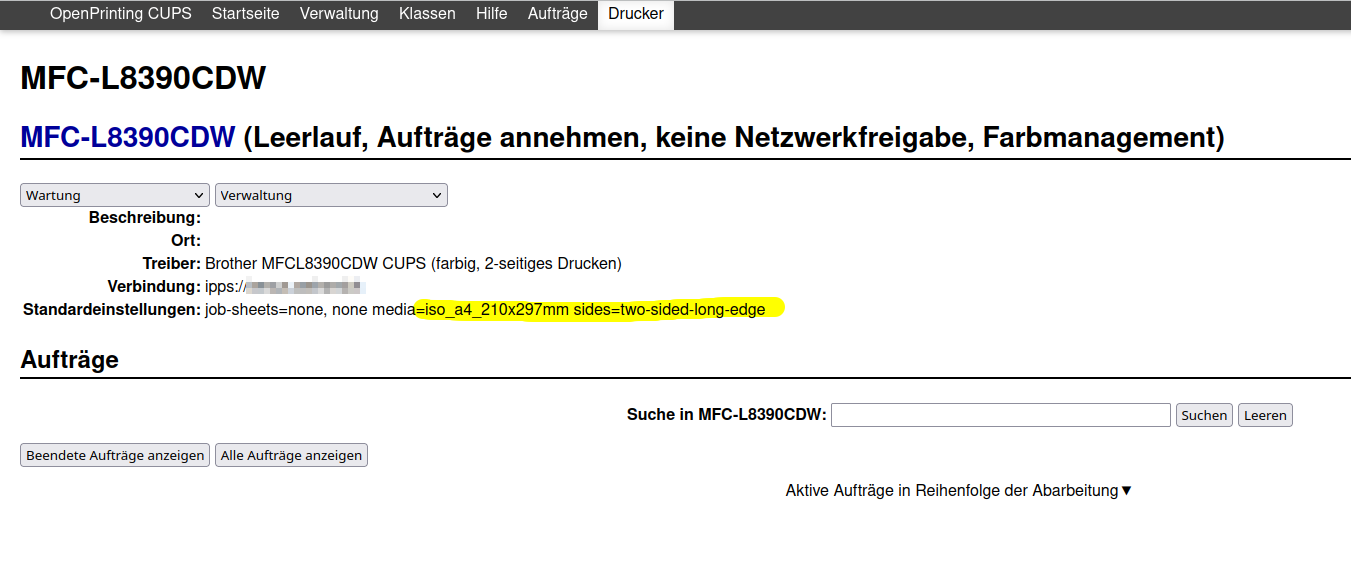Click the Suchen button
Viewport: 1351px width, 573px height.
[1204, 415]
